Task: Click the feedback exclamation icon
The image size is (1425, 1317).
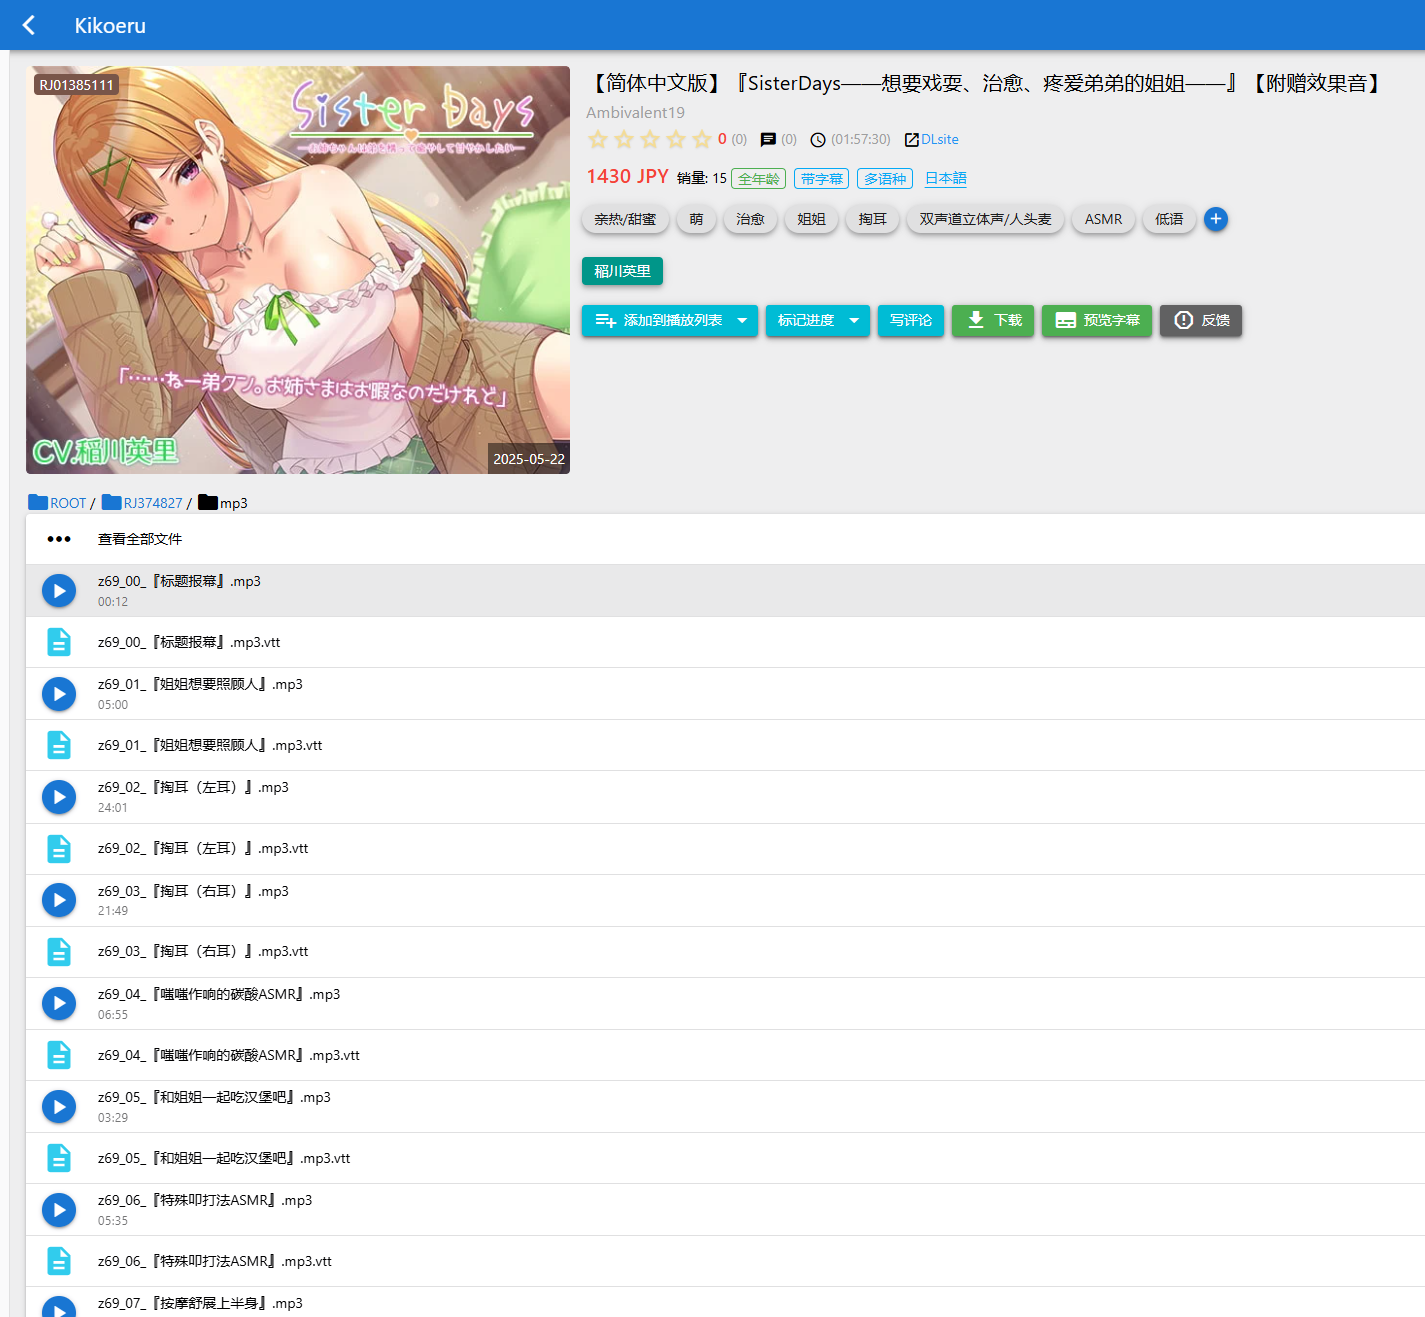Action: point(1184,320)
